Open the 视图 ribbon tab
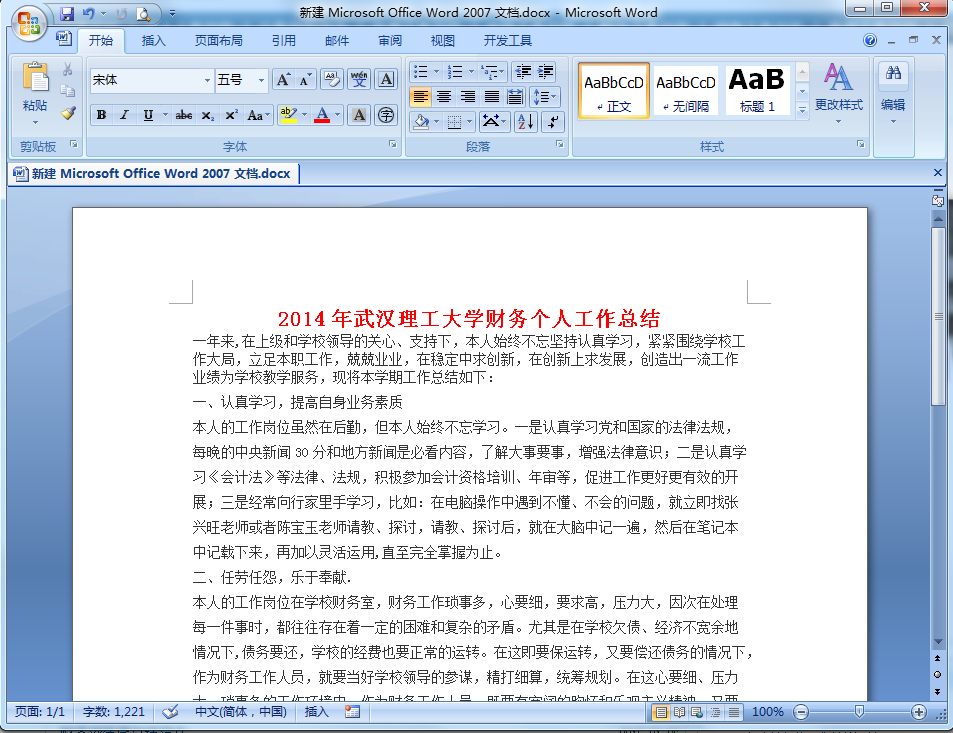This screenshot has width=953, height=733. click(442, 41)
